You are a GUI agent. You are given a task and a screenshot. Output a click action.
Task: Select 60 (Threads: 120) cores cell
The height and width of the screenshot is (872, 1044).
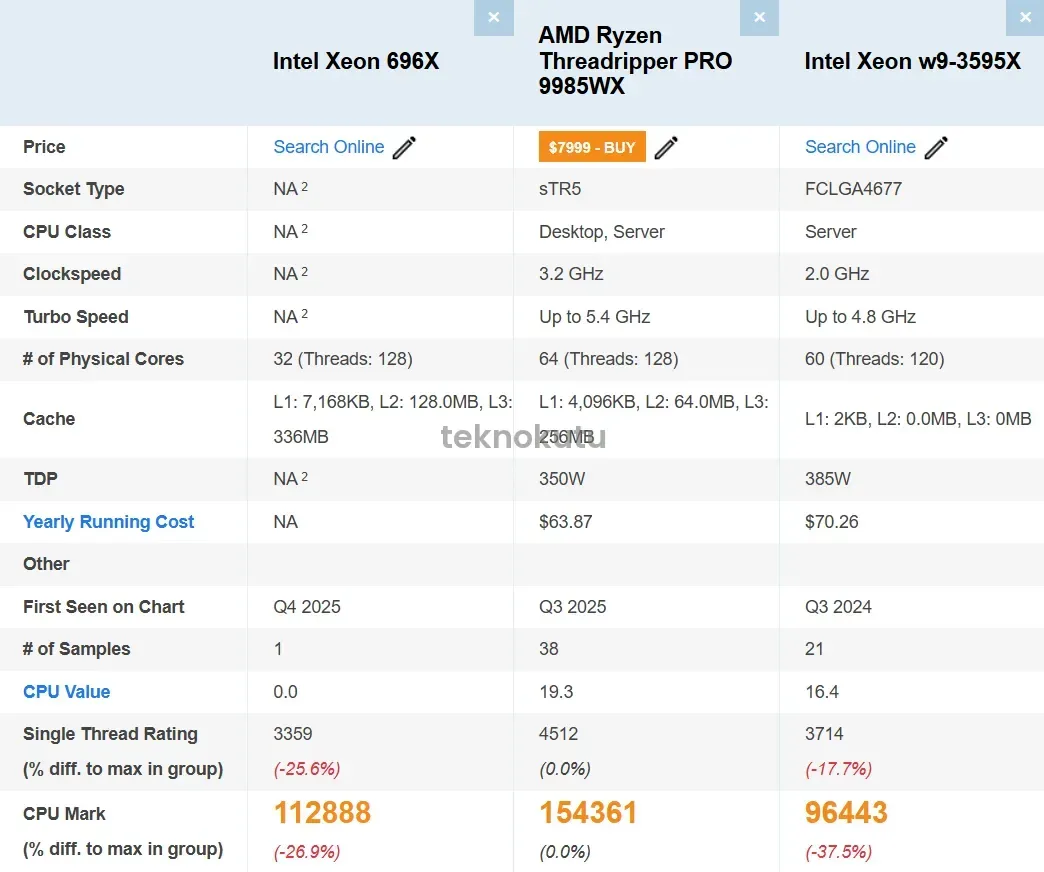(875, 359)
